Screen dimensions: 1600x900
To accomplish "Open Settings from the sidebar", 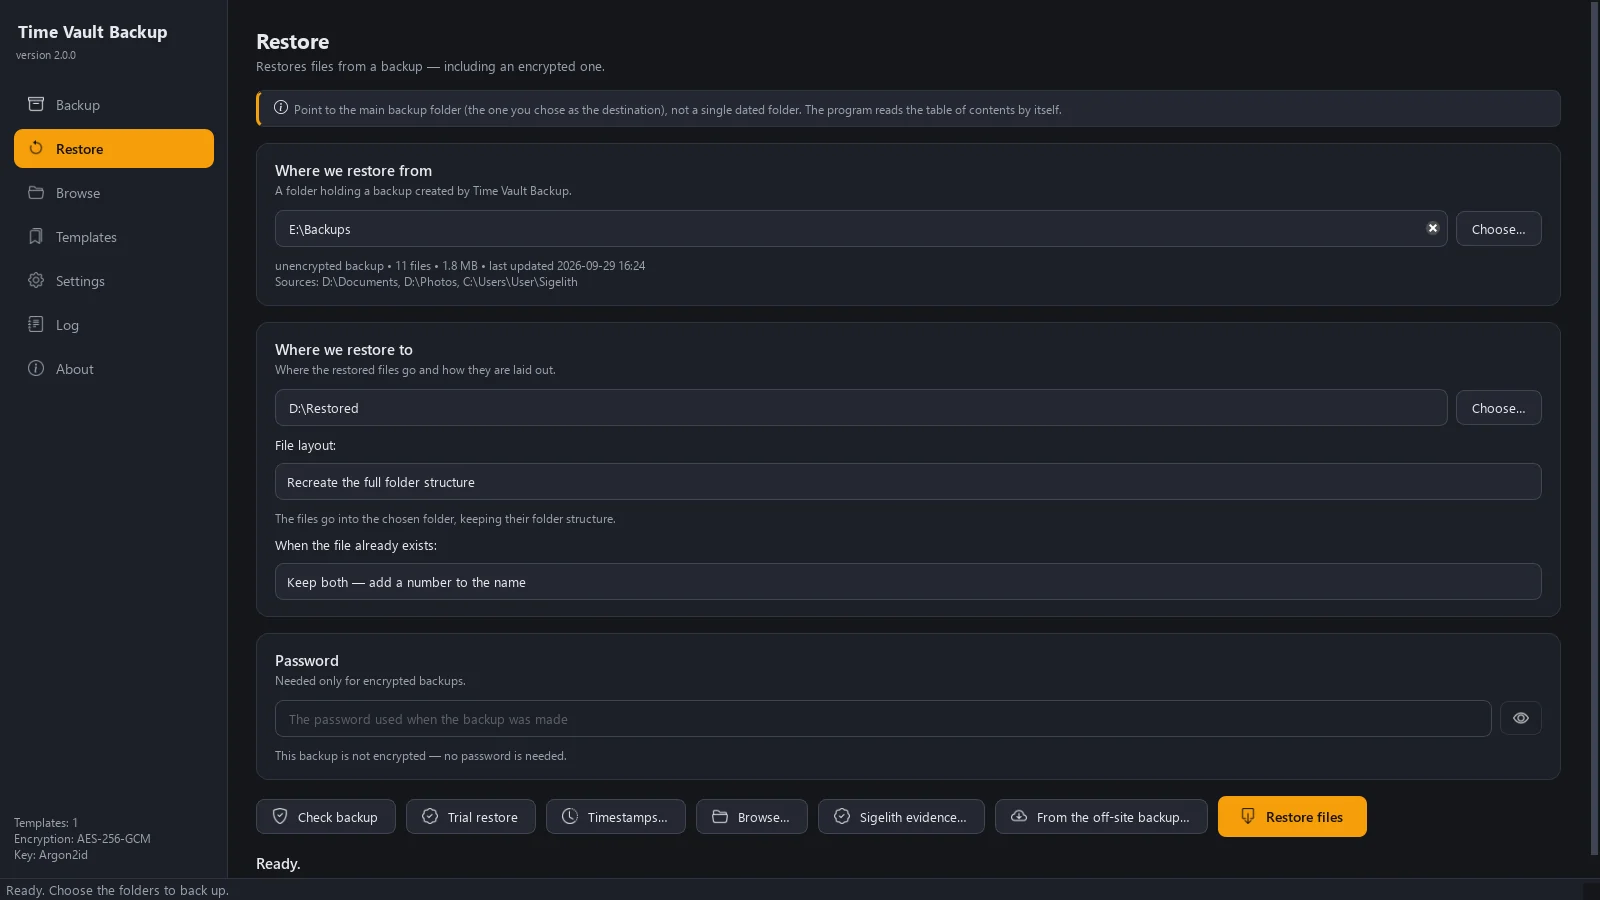I will coord(114,281).
